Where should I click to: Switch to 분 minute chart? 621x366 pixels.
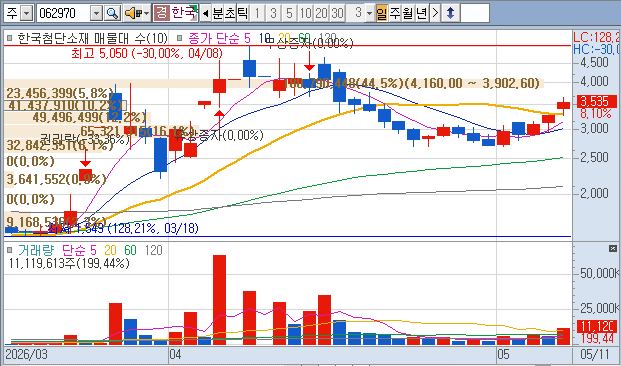point(218,13)
